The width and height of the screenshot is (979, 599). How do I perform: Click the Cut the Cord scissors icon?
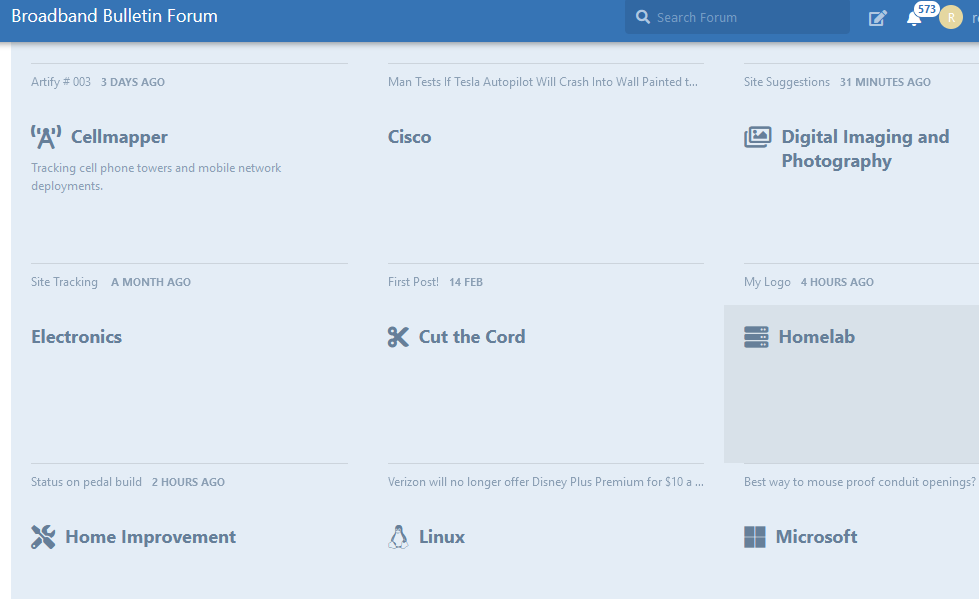point(398,337)
